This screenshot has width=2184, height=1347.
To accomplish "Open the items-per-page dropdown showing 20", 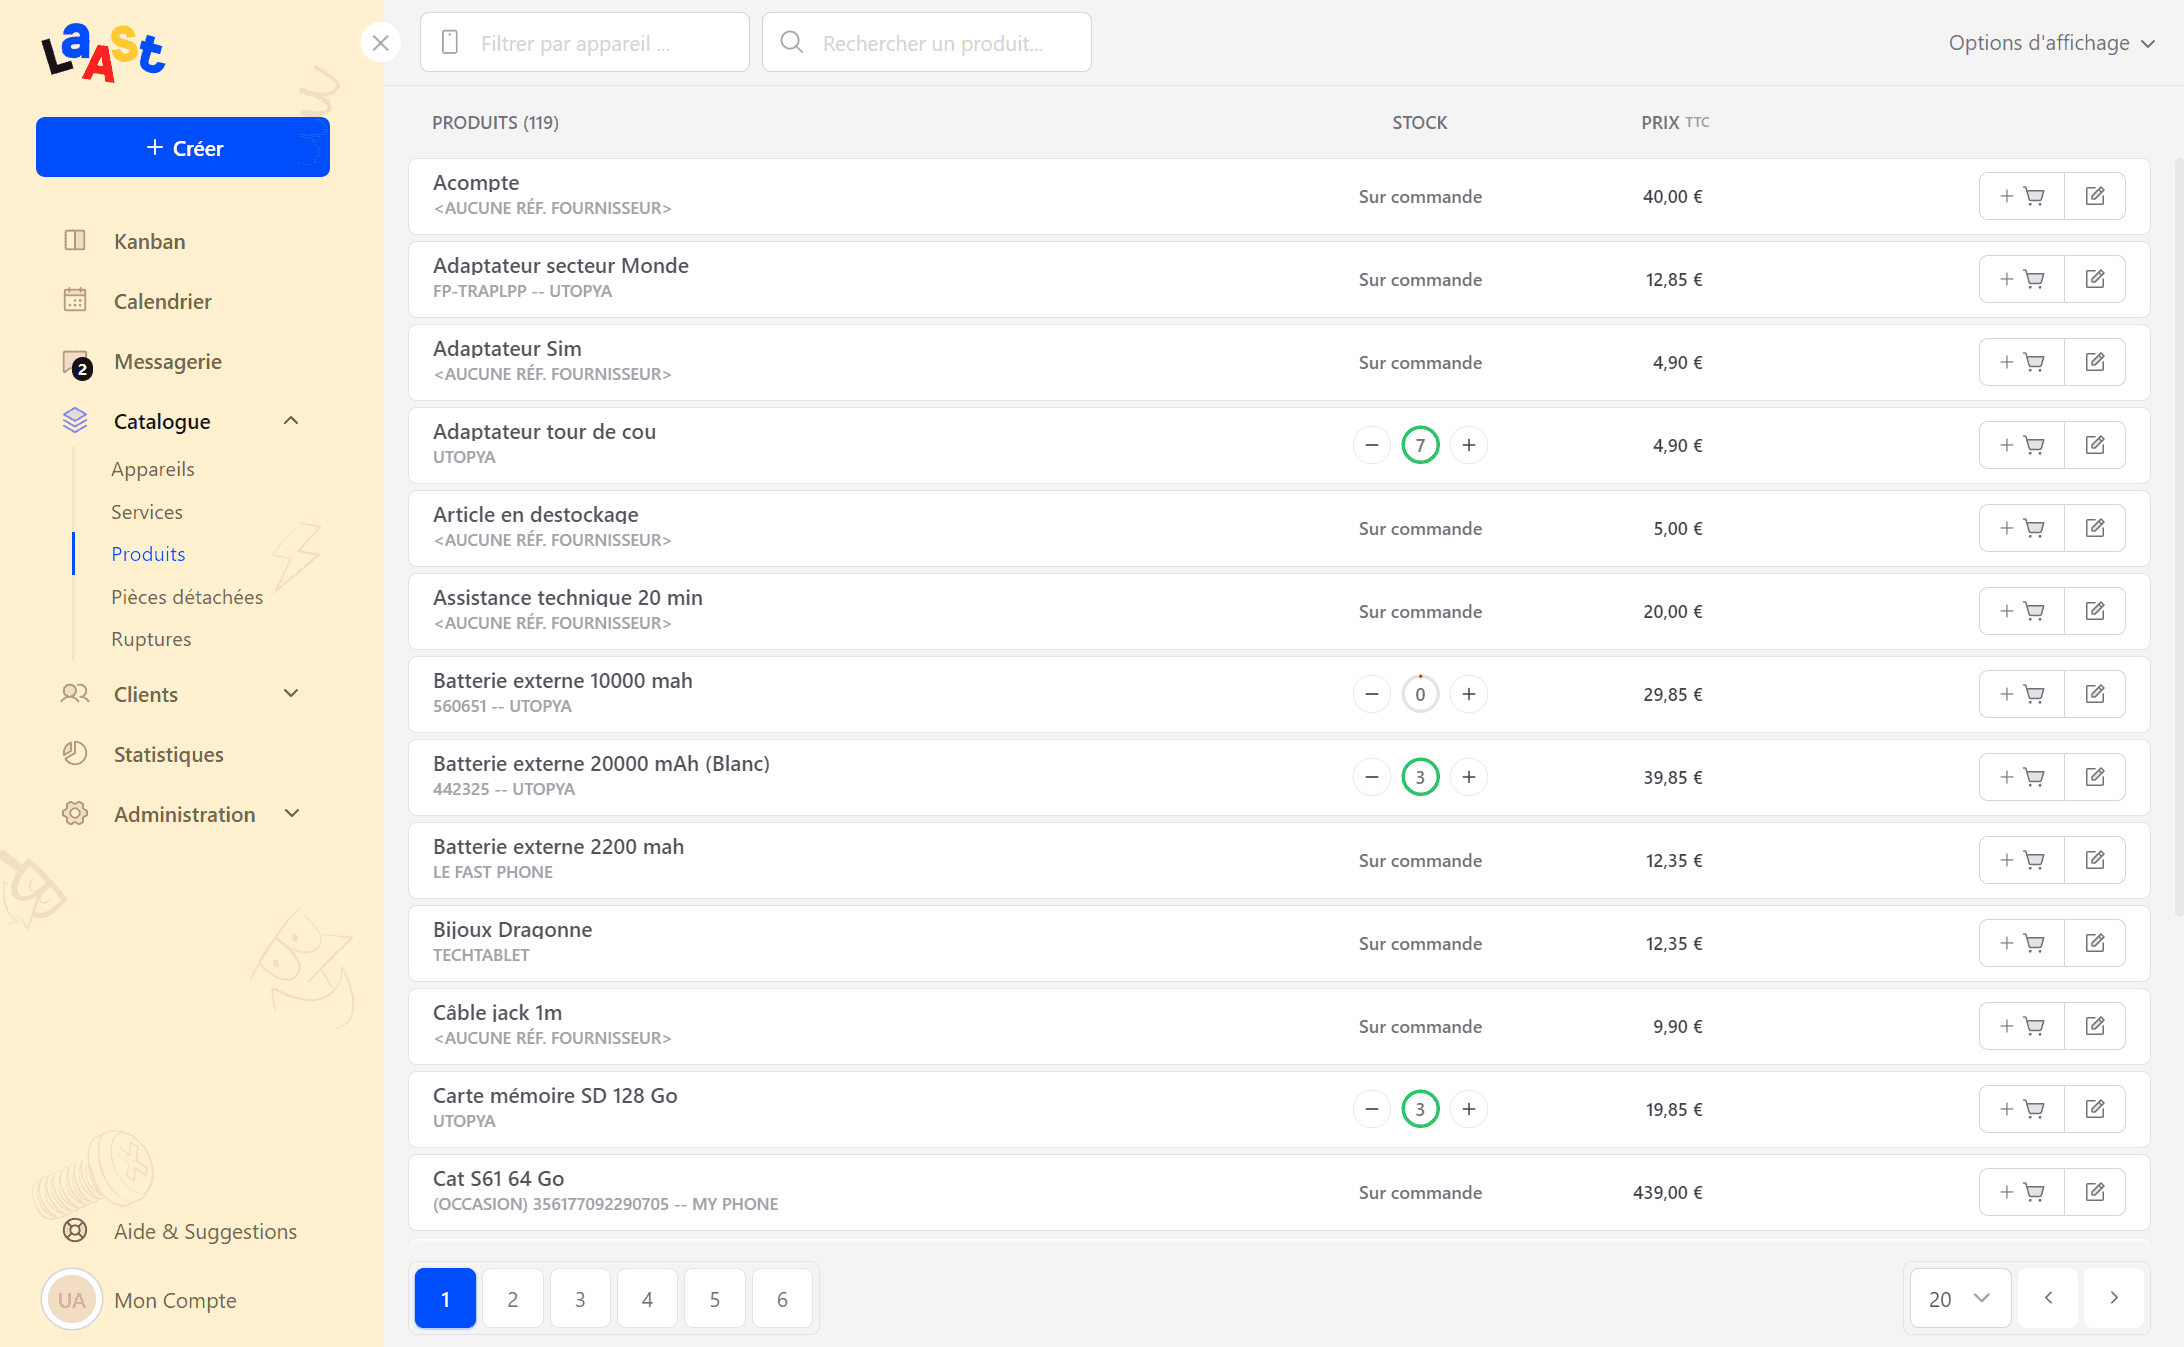I will [x=1959, y=1298].
